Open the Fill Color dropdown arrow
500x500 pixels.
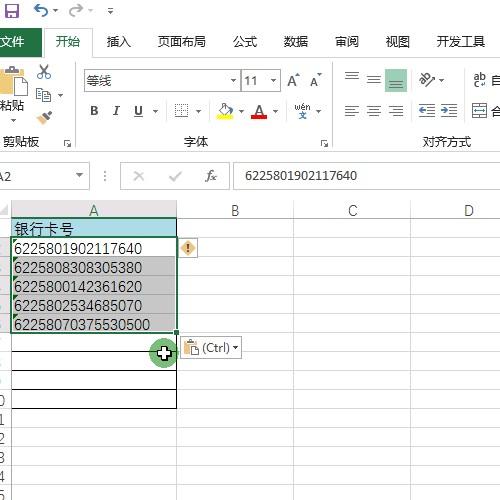tap(241, 111)
